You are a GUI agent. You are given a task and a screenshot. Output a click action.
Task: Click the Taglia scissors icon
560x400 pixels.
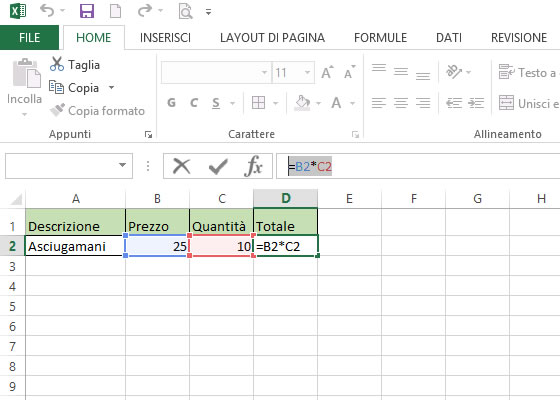click(x=57, y=64)
